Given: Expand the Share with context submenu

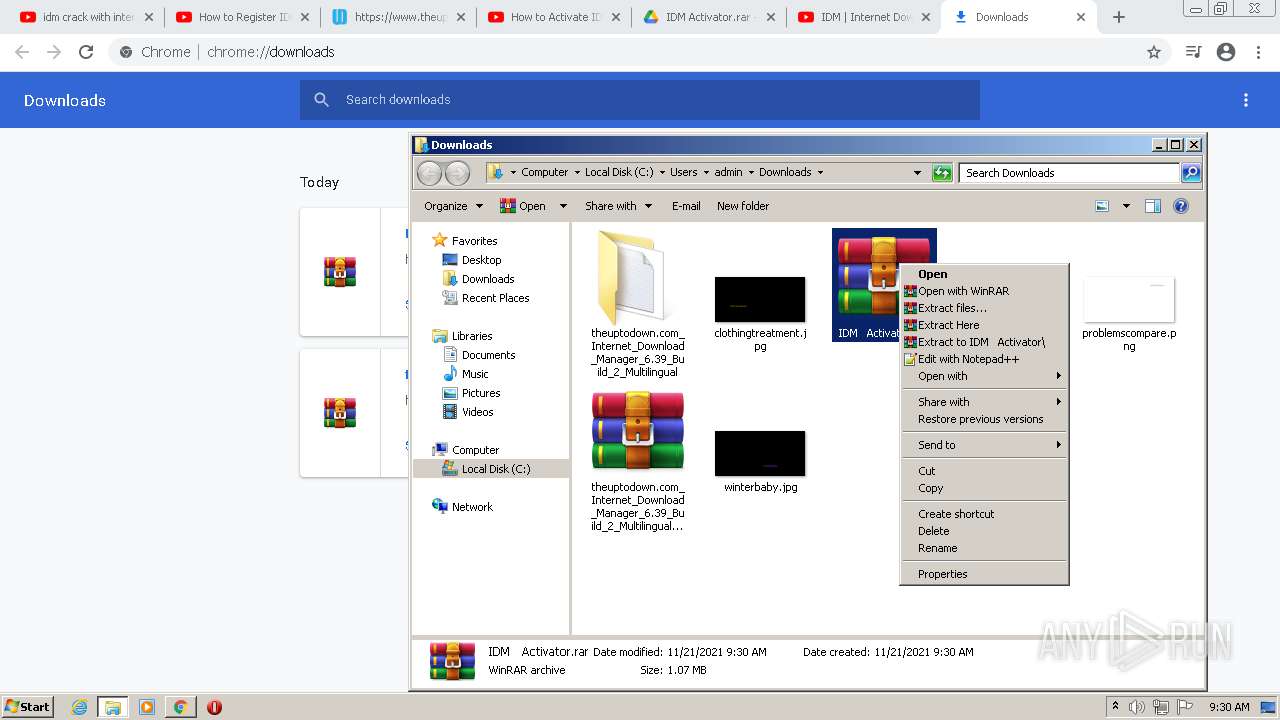Looking at the screenshot, I should [x=984, y=402].
